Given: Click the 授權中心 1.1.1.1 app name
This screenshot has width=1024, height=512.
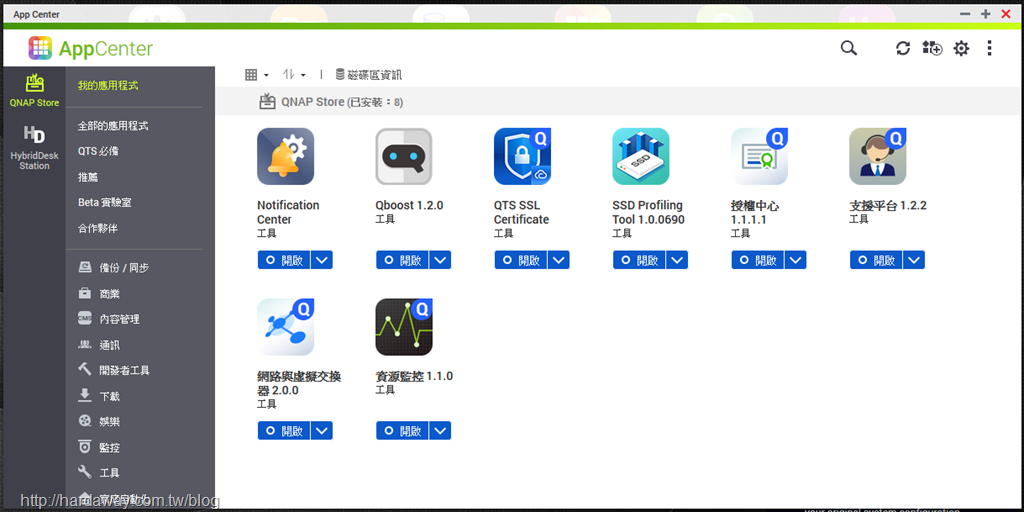Looking at the screenshot, I should click(755, 213).
